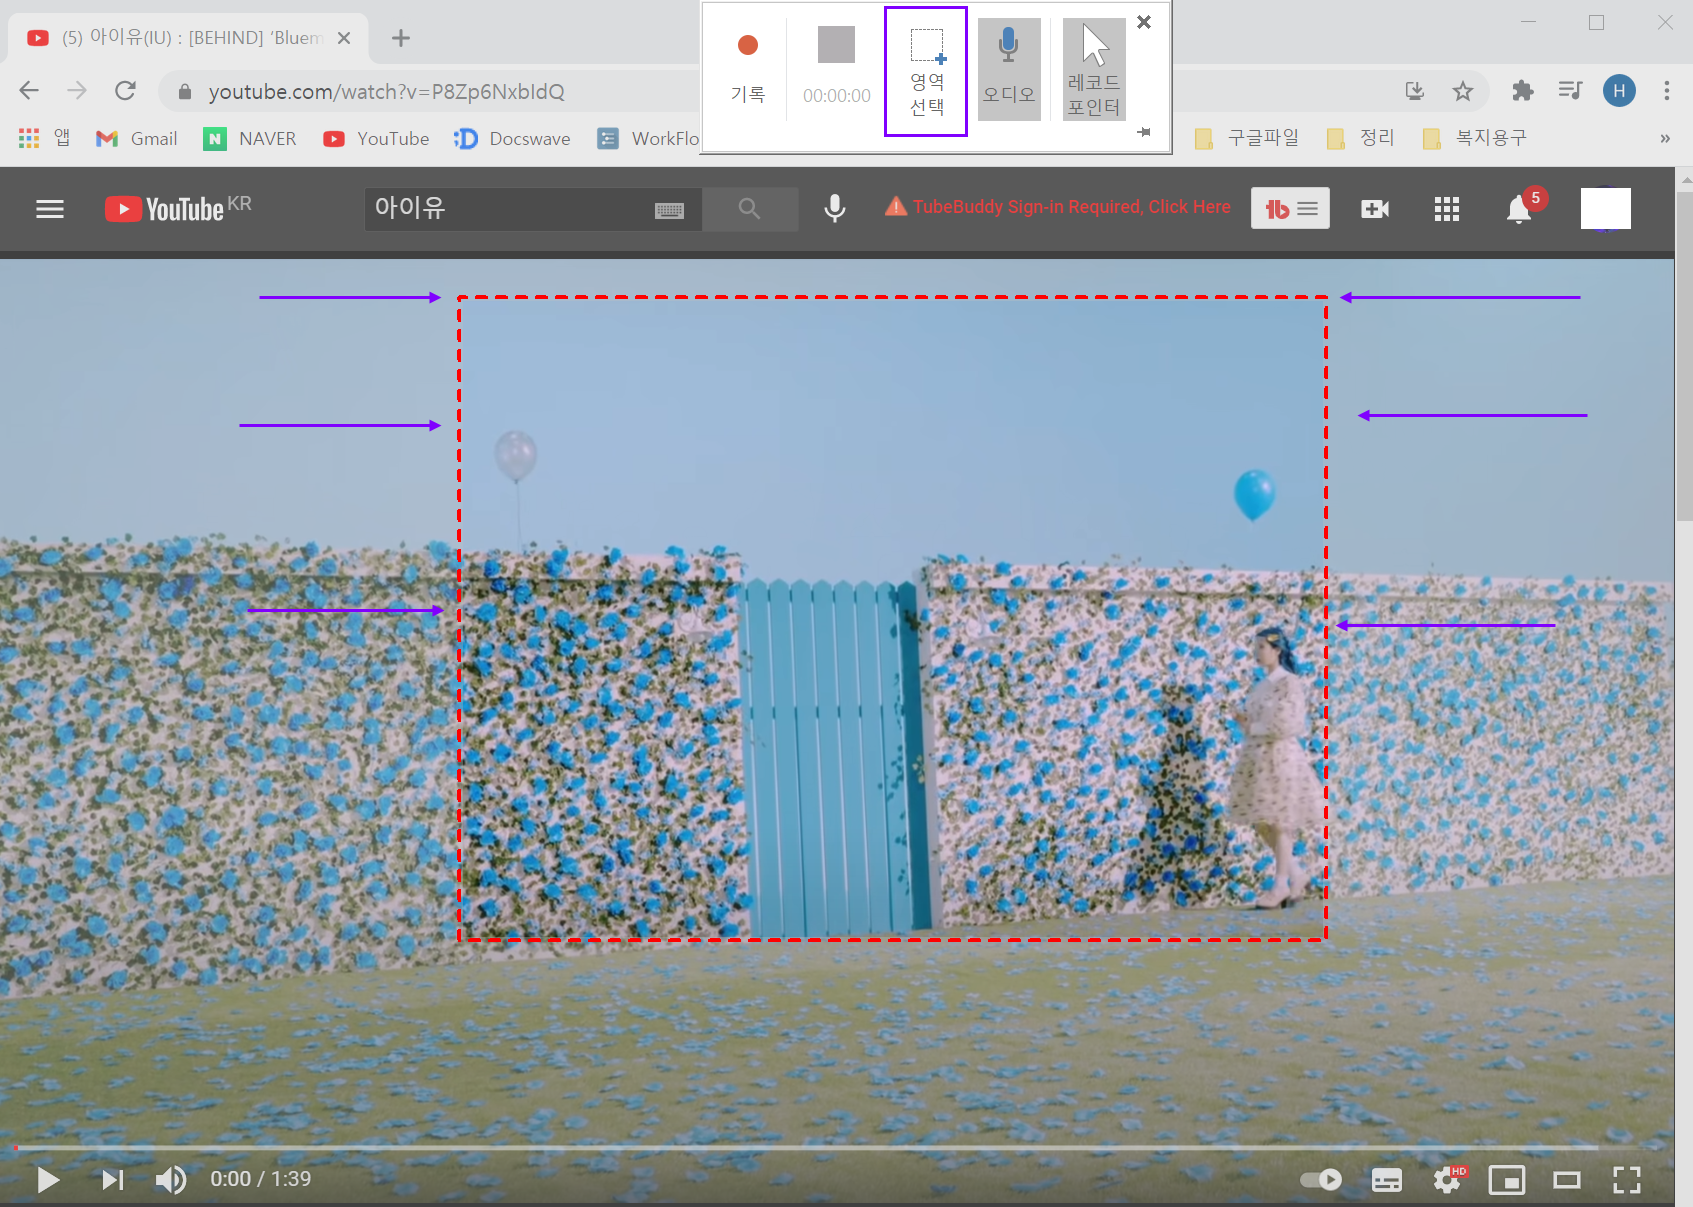Choose the 영역 선택 region selection tool
The height and width of the screenshot is (1207, 1693).
(x=926, y=71)
